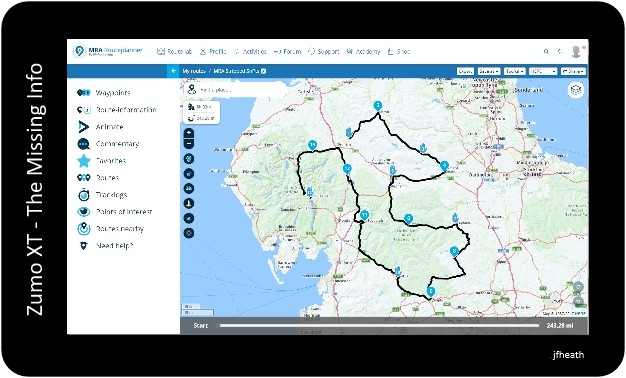Image resolution: width=626 pixels, height=378 pixels.
Task: Click the Save button
Action: point(465,71)
